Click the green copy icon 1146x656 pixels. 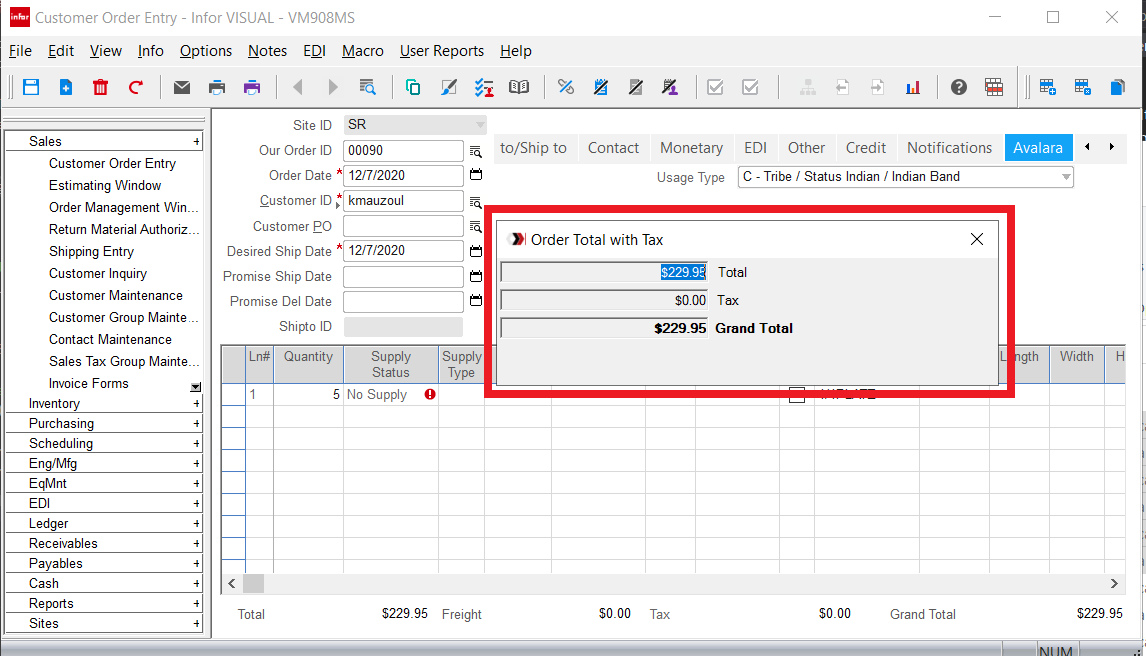[x=413, y=87]
